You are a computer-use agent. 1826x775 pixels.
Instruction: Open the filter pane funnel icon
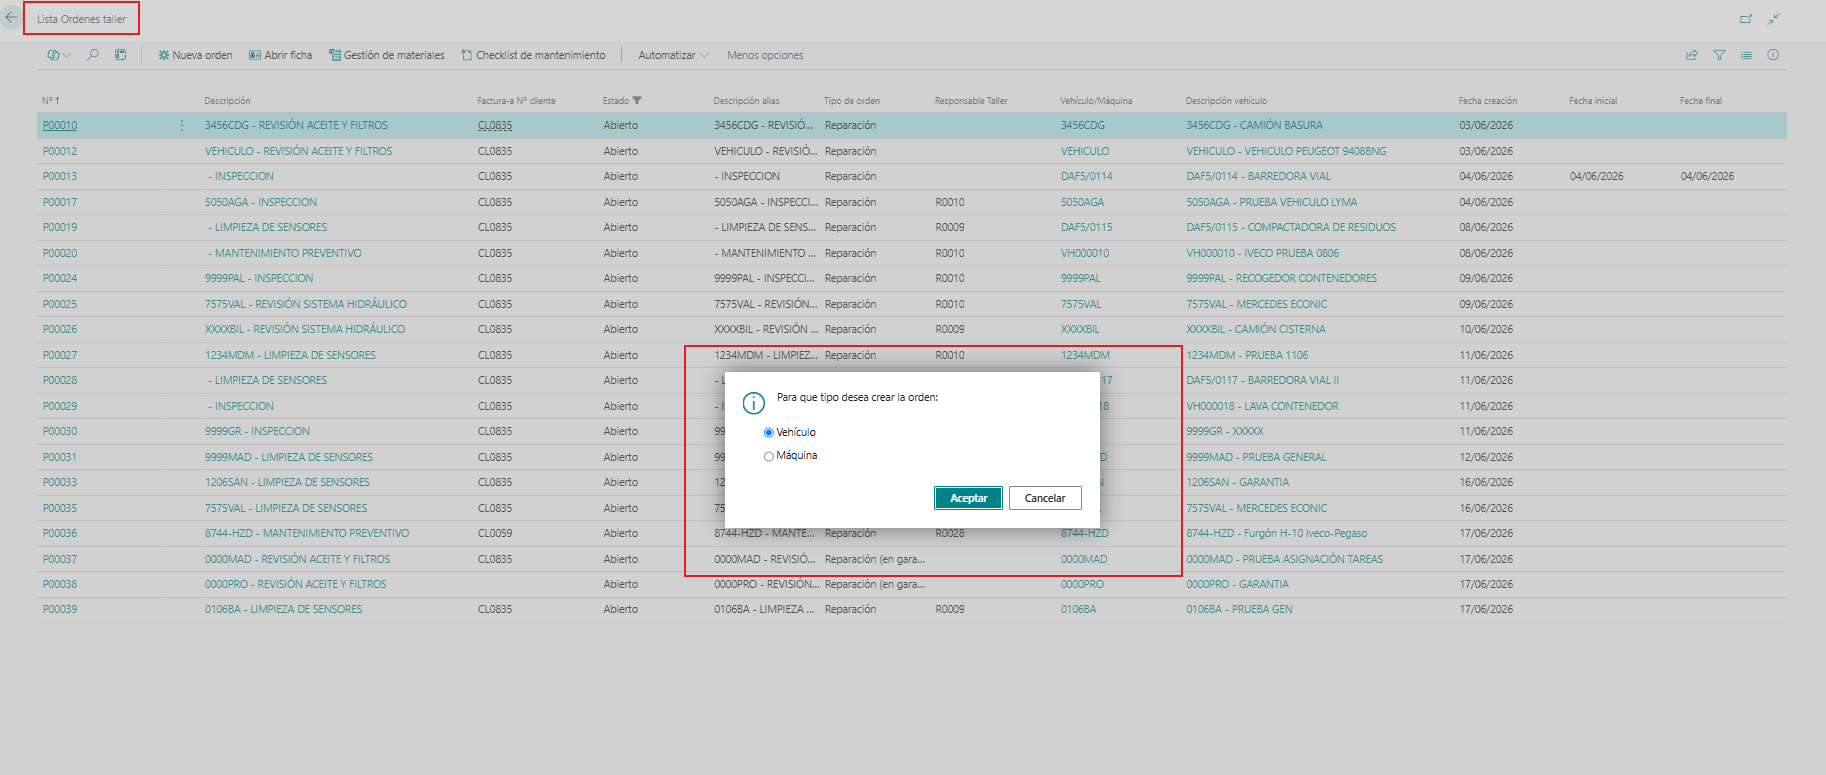click(x=1719, y=55)
